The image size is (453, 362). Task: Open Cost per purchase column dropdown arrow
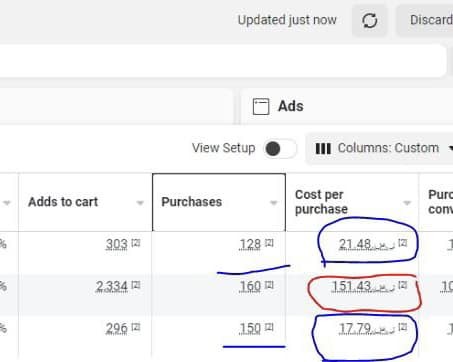click(407, 203)
